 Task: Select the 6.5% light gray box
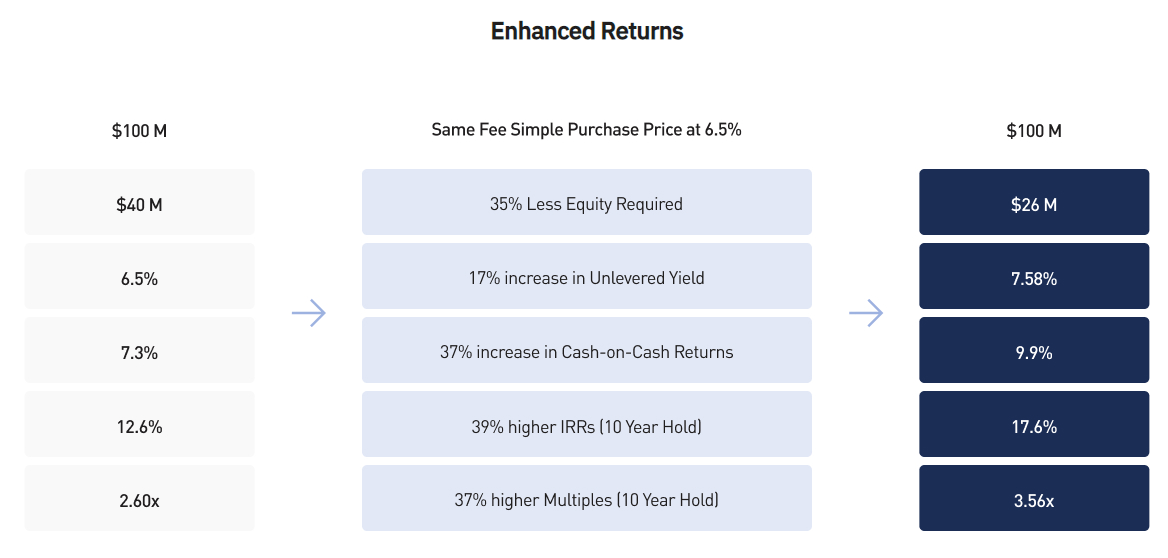(x=139, y=276)
